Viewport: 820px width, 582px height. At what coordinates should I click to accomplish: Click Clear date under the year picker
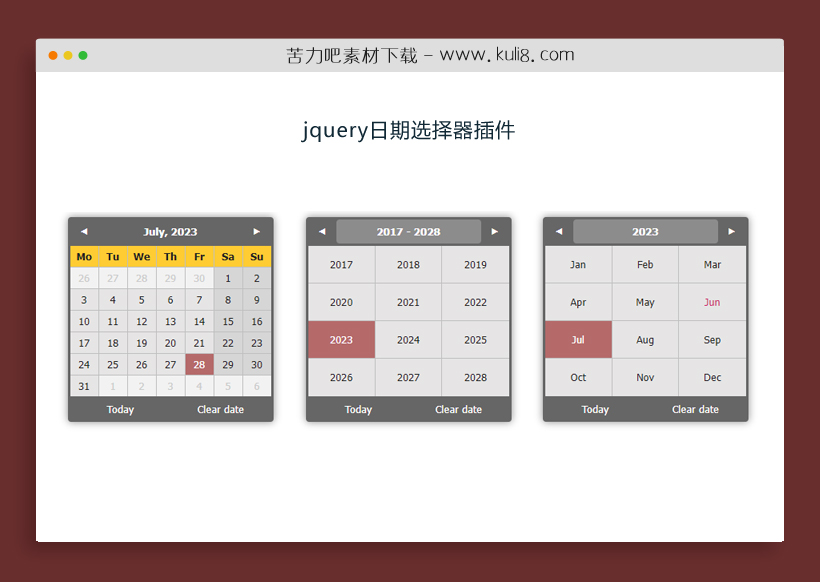pos(458,409)
